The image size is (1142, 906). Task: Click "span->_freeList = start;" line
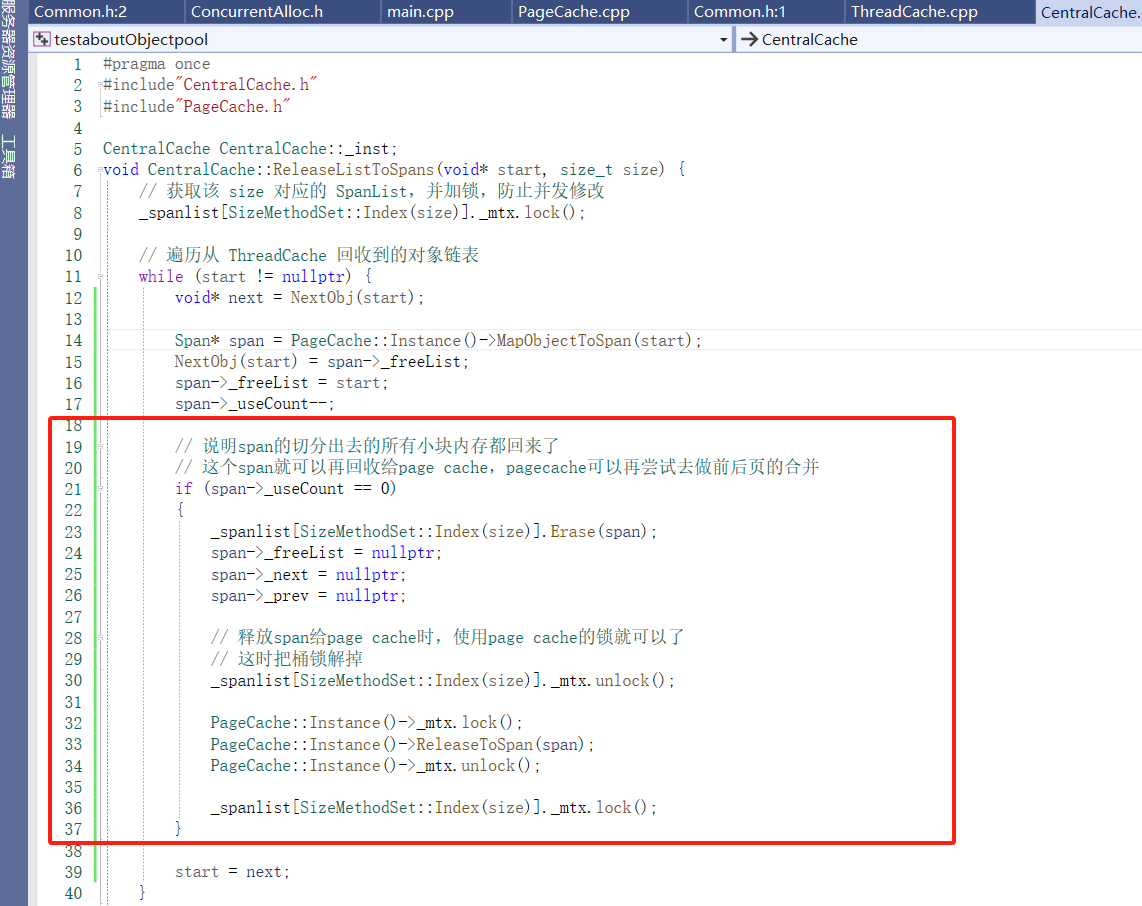coord(281,382)
